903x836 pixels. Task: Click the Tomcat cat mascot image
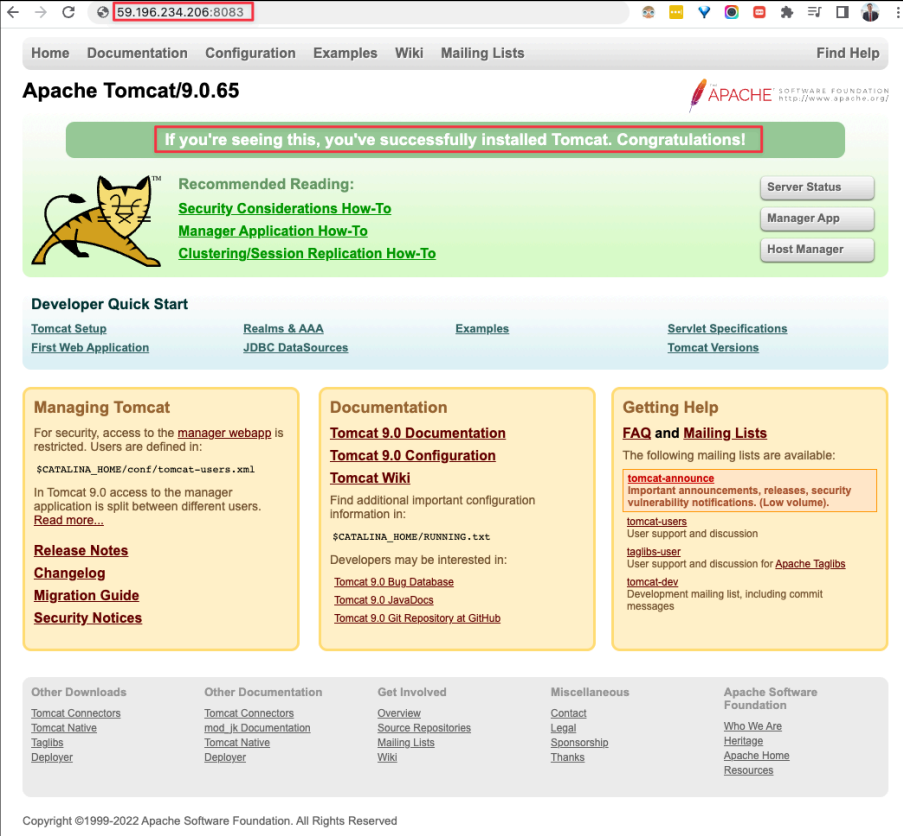[x=97, y=221]
